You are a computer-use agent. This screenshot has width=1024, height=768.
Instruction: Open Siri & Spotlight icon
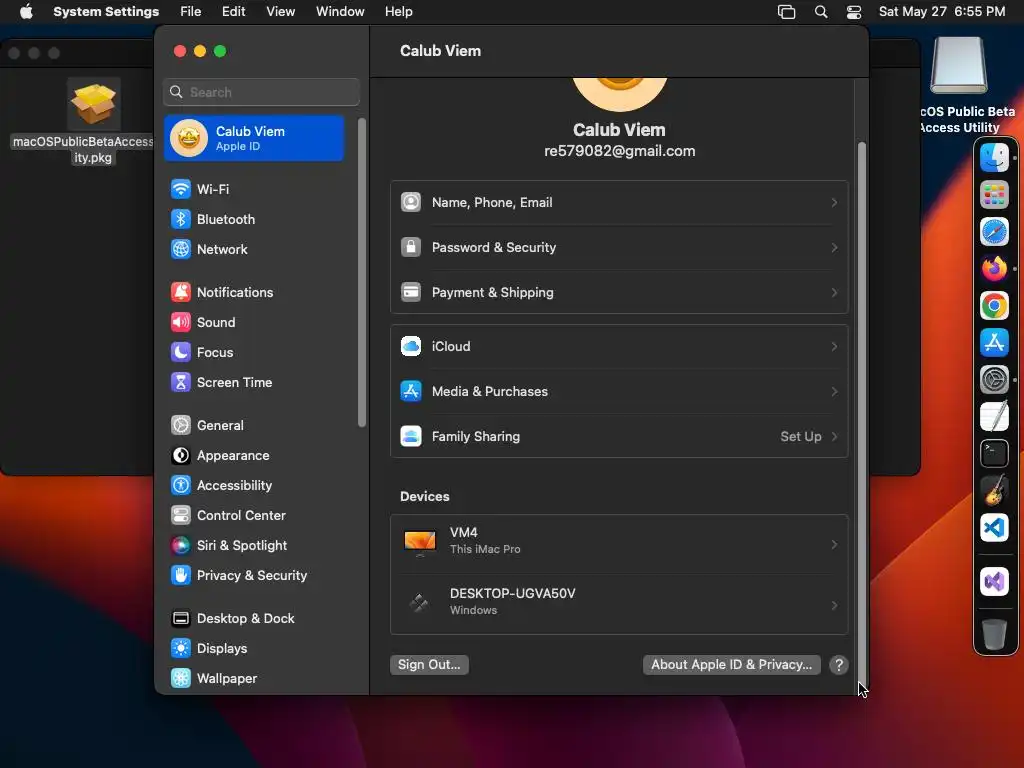(x=181, y=546)
